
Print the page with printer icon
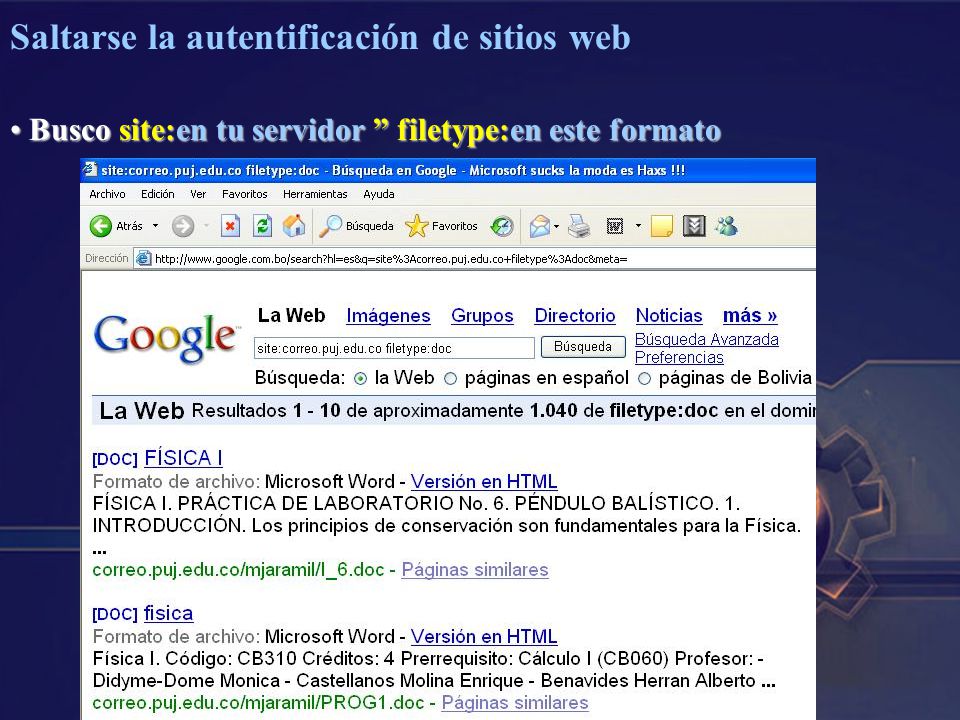pos(579,226)
